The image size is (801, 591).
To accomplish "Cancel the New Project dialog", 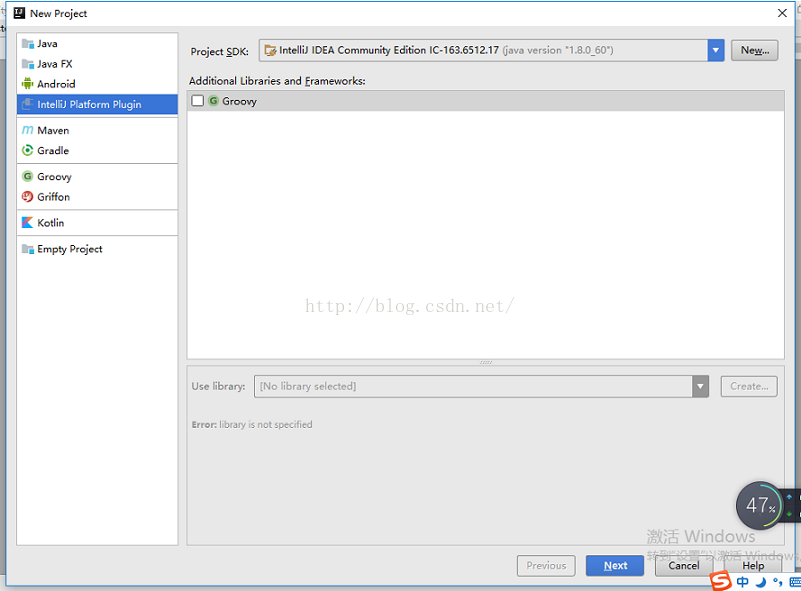I will tap(684, 565).
